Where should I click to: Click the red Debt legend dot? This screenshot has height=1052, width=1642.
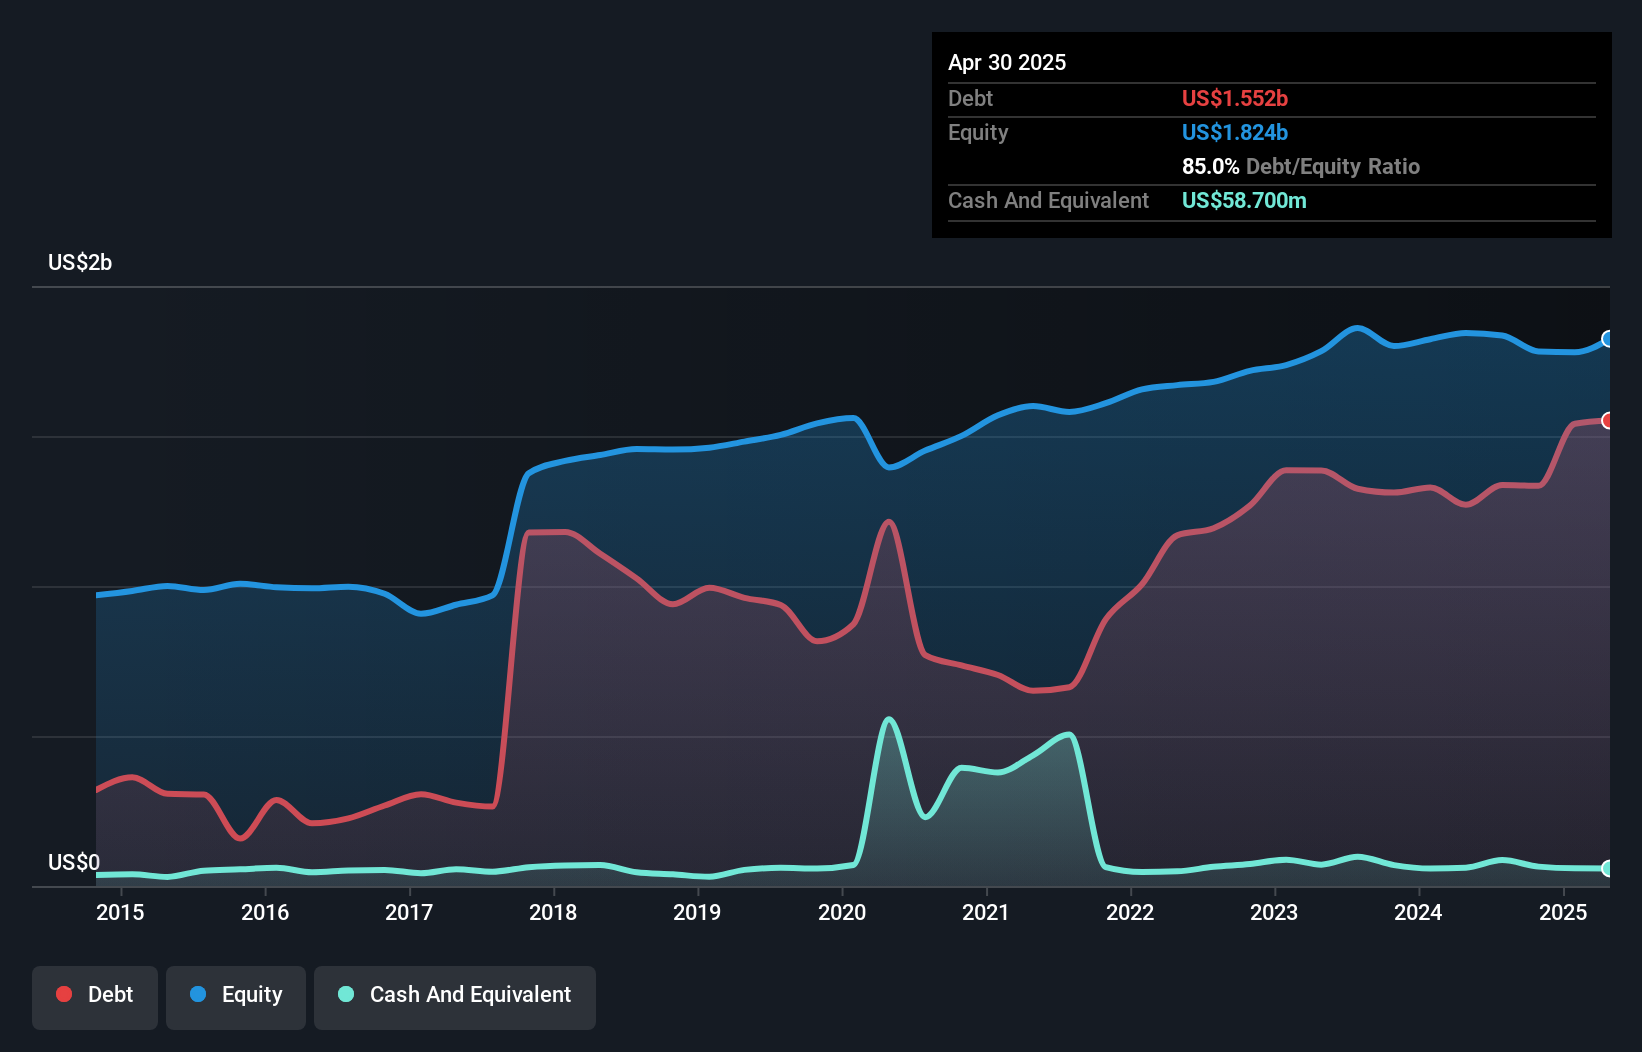[x=62, y=994]
